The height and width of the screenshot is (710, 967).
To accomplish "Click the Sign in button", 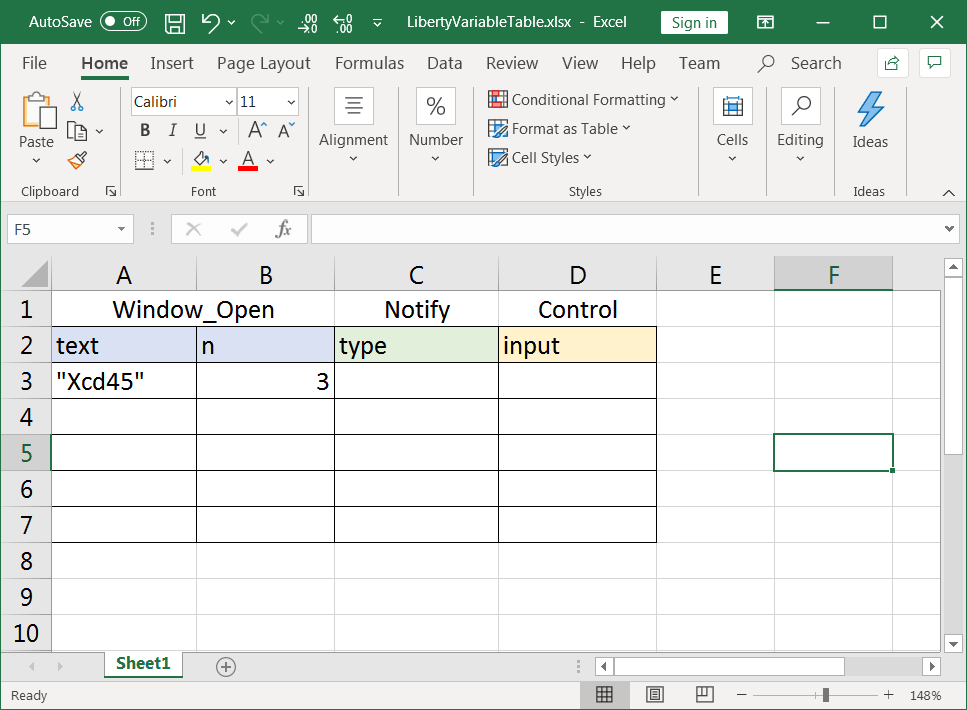I will pos(694,23).
